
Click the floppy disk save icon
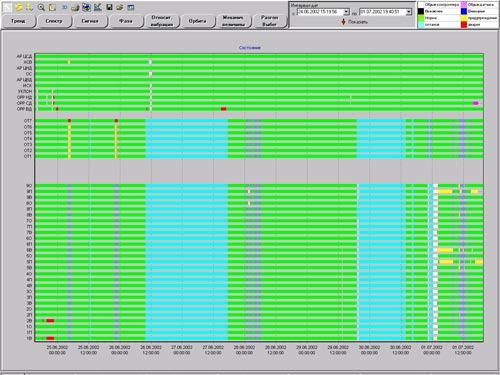pyautogui.click(x=109, y=7)
